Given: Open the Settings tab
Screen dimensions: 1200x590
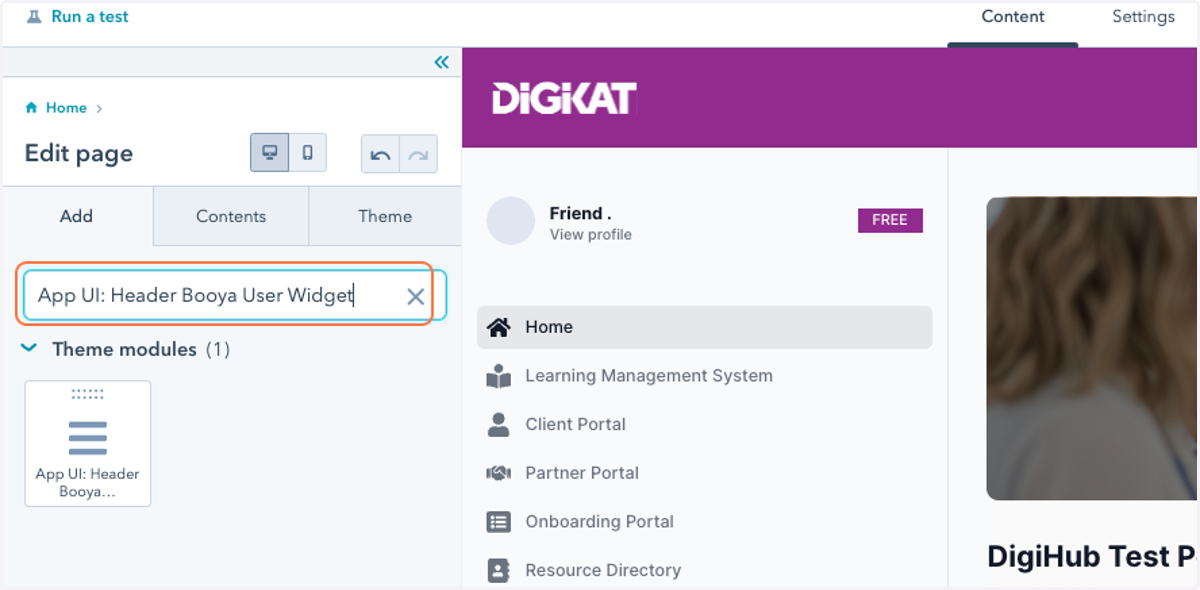Looking at the screenshot, I should coord(1143,17).
